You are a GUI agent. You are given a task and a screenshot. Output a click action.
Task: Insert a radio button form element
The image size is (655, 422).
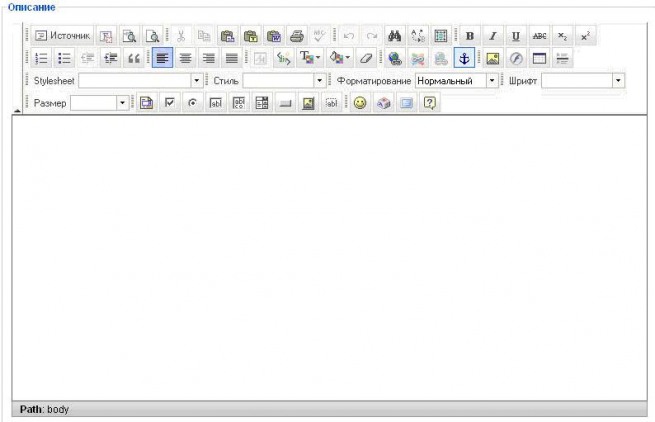[x=192, y=103]
